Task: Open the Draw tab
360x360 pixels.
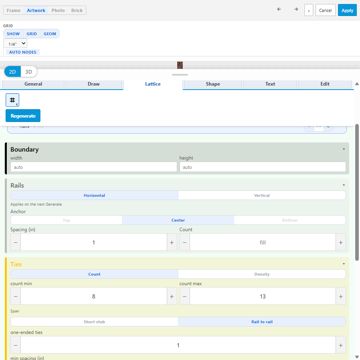Action: pyautogui.click(x=94, y=84)
